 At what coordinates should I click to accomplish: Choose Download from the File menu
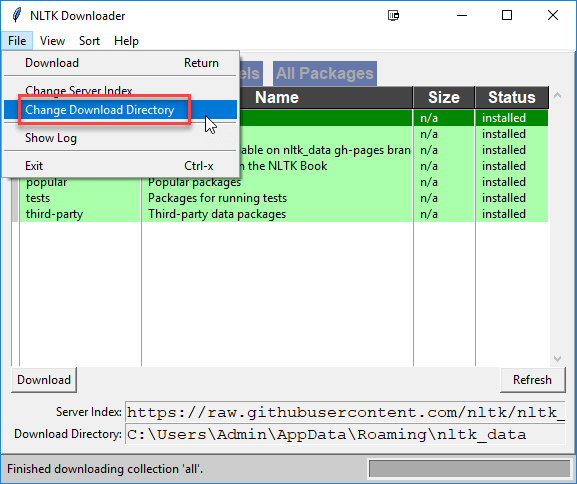click(x=120, y=63)
